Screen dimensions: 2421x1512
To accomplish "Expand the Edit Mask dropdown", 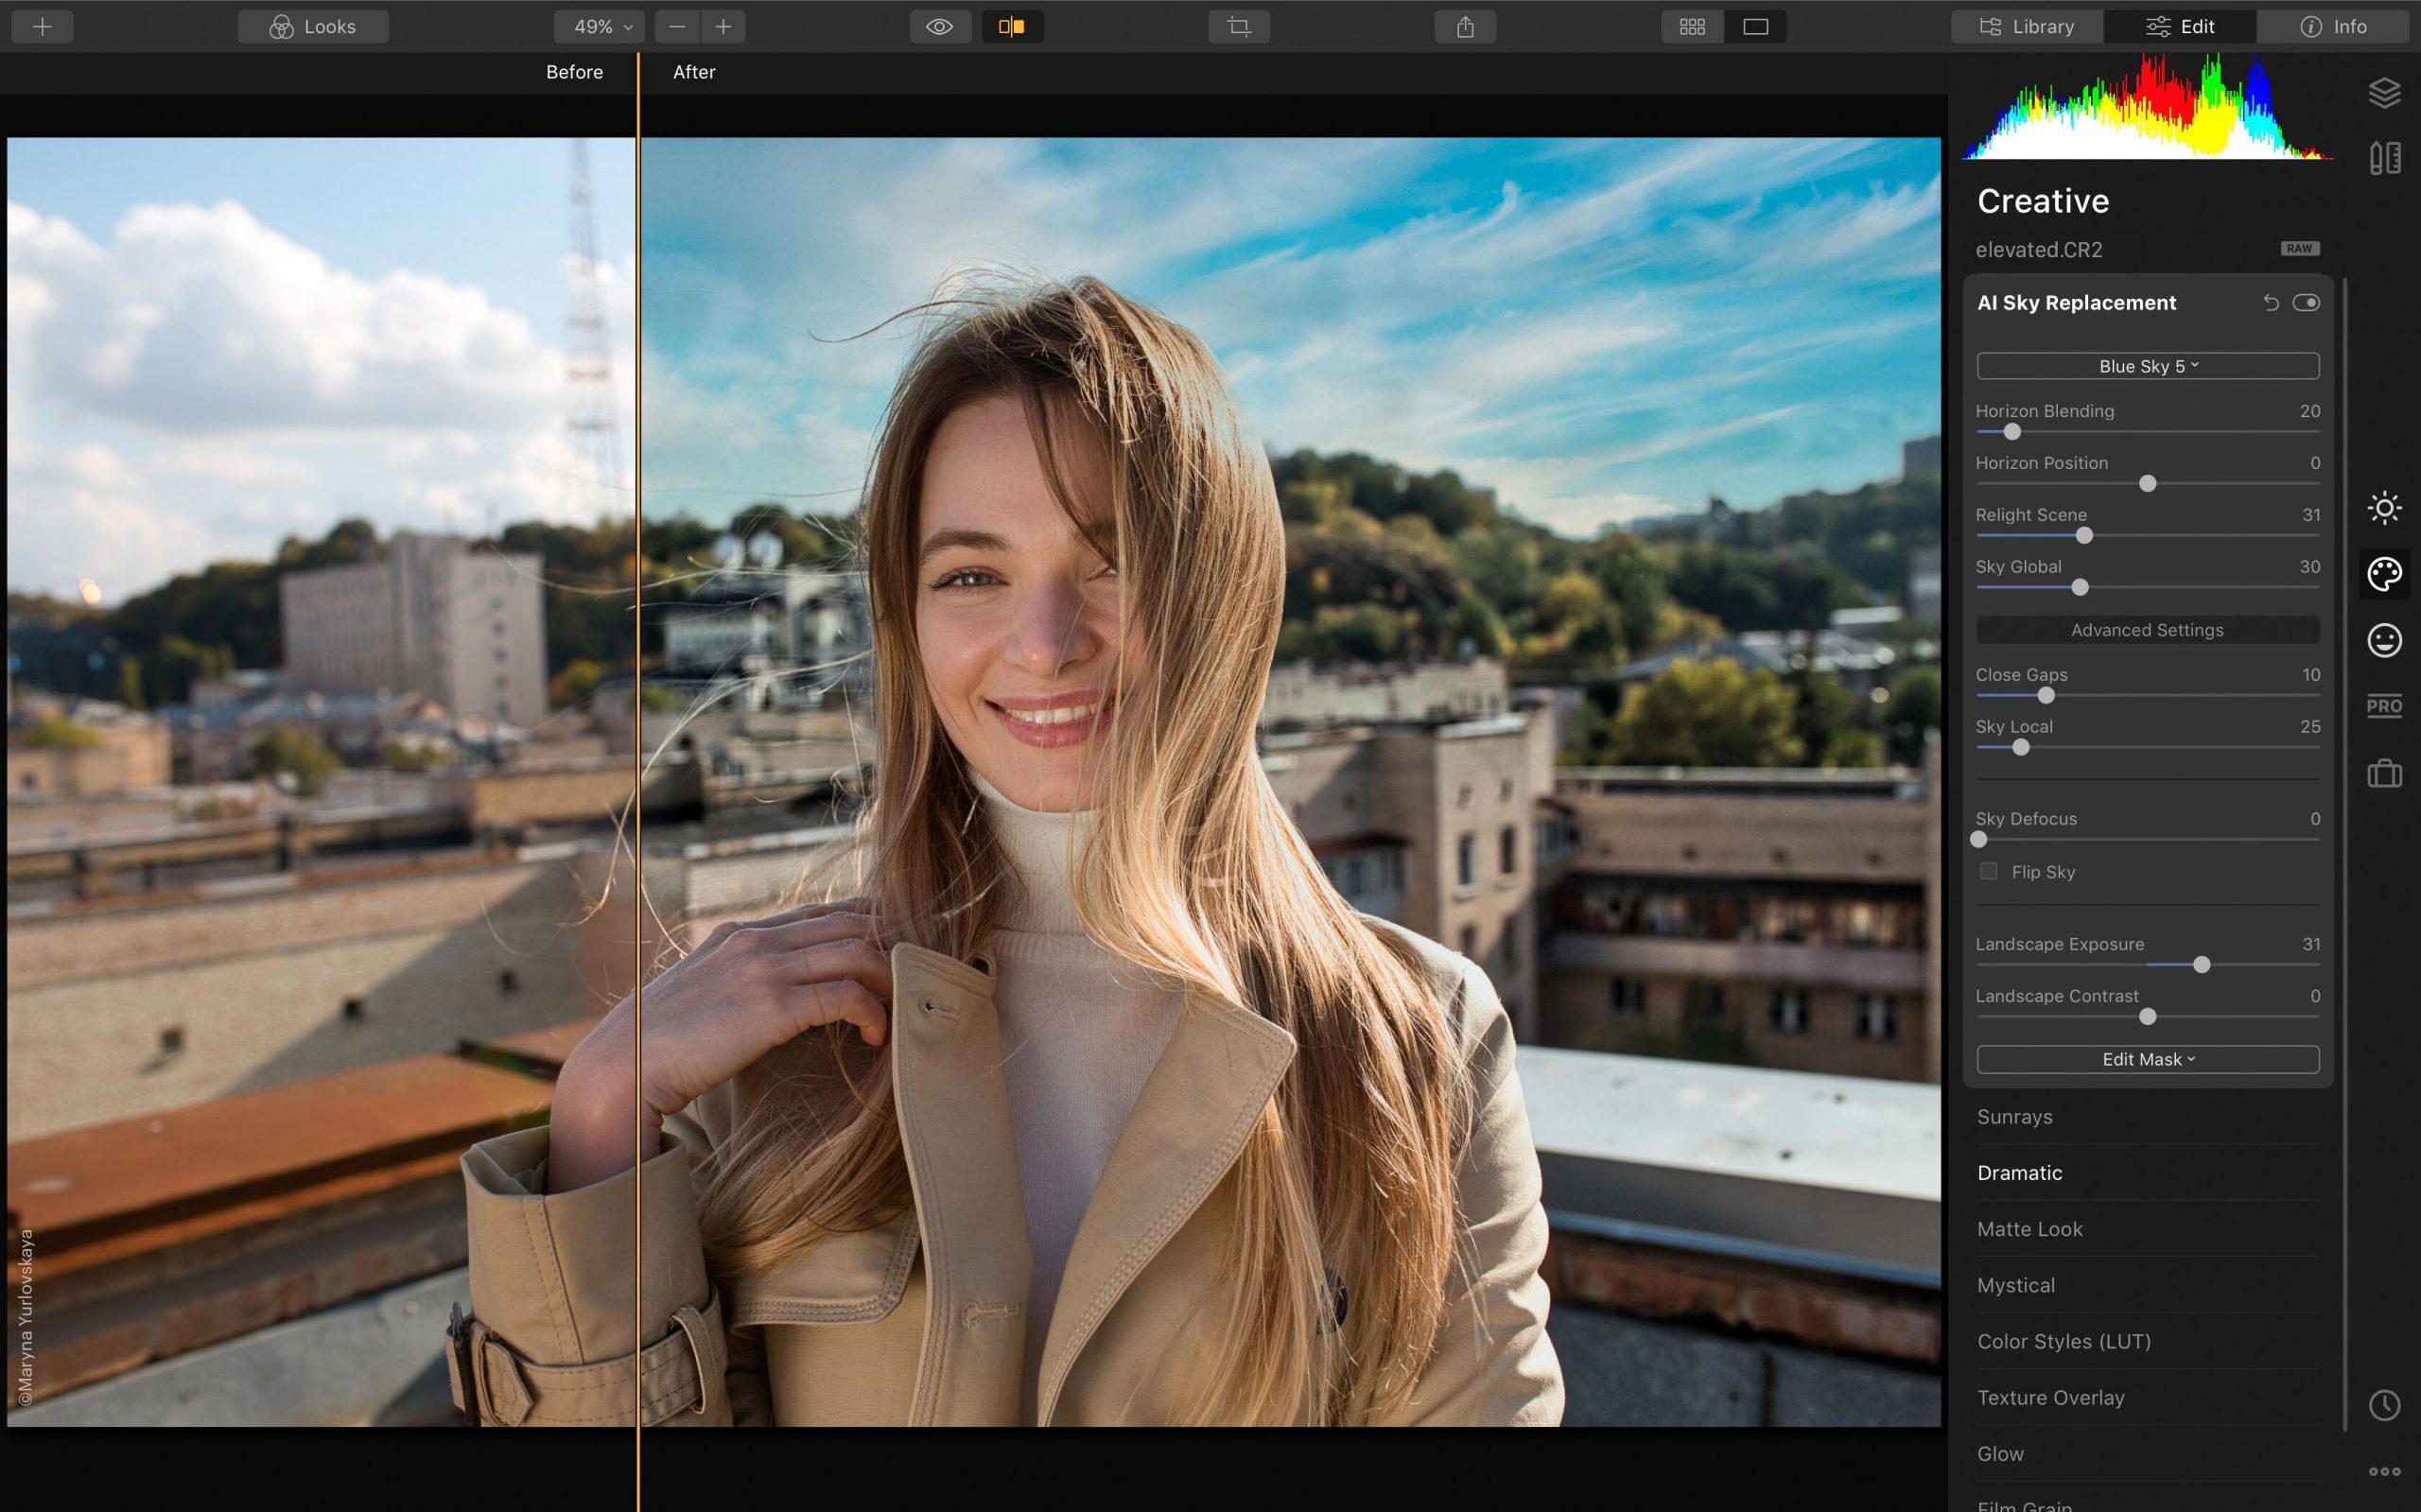I will click(x=2148, y=1059).
